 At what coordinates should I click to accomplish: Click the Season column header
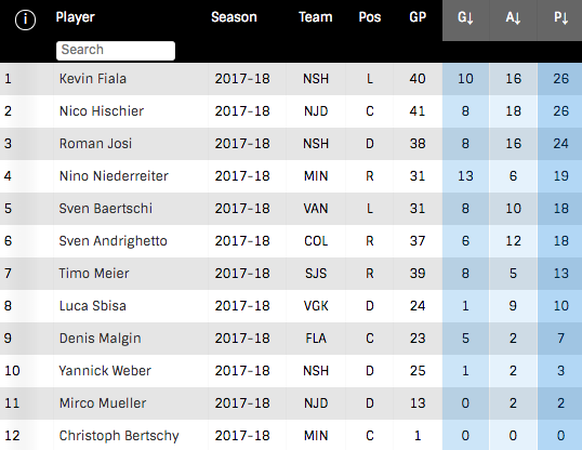tap(234, 17)
